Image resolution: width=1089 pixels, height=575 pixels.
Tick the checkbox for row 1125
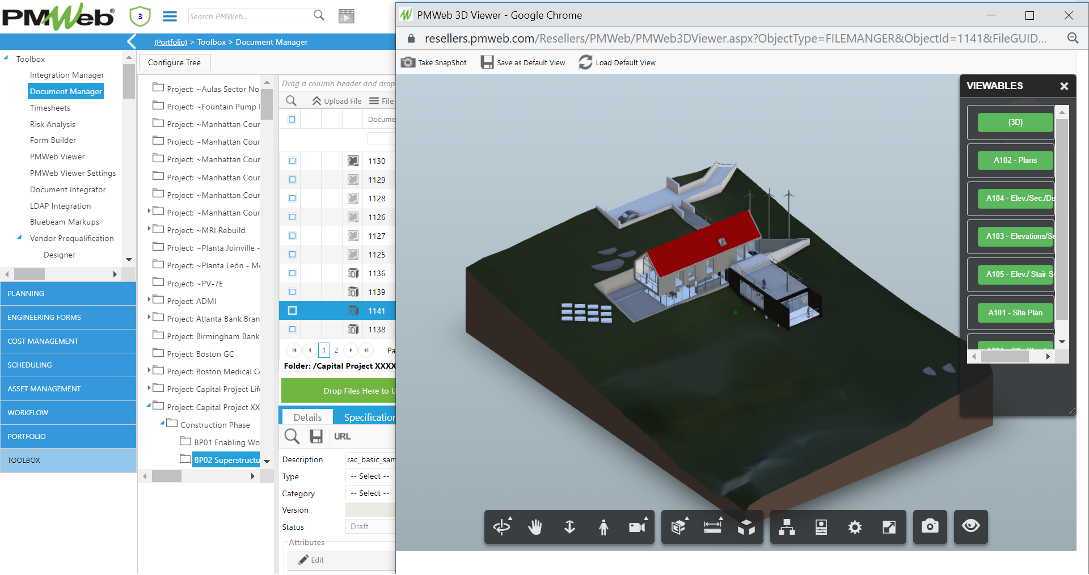click(x=292, y=255)
